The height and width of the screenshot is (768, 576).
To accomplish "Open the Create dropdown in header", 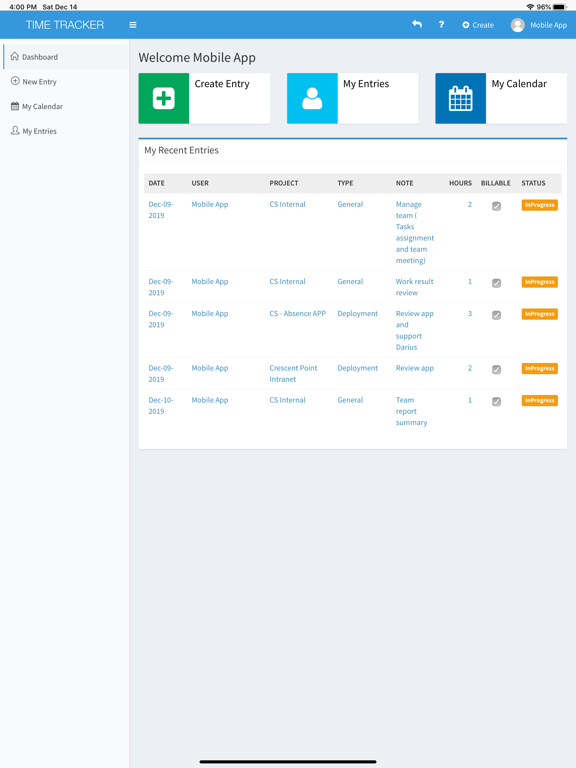I will pos(478,25).
